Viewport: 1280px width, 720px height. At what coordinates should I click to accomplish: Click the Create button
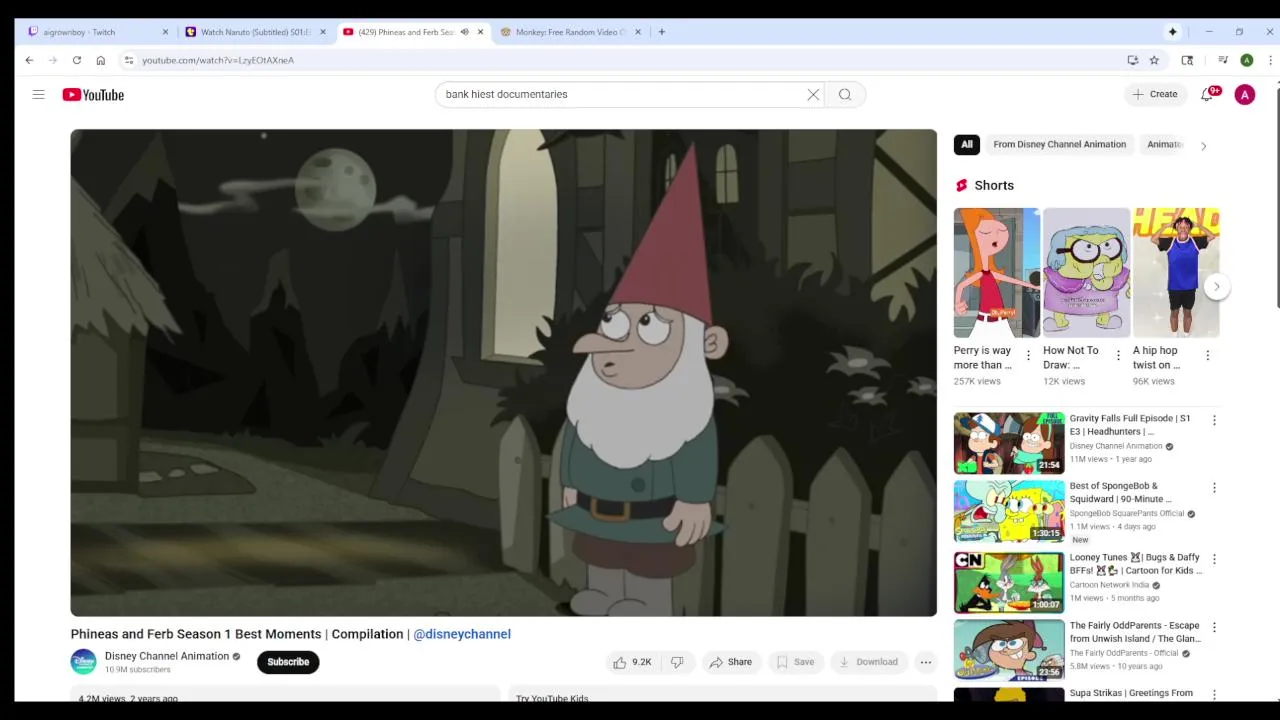1154,94
